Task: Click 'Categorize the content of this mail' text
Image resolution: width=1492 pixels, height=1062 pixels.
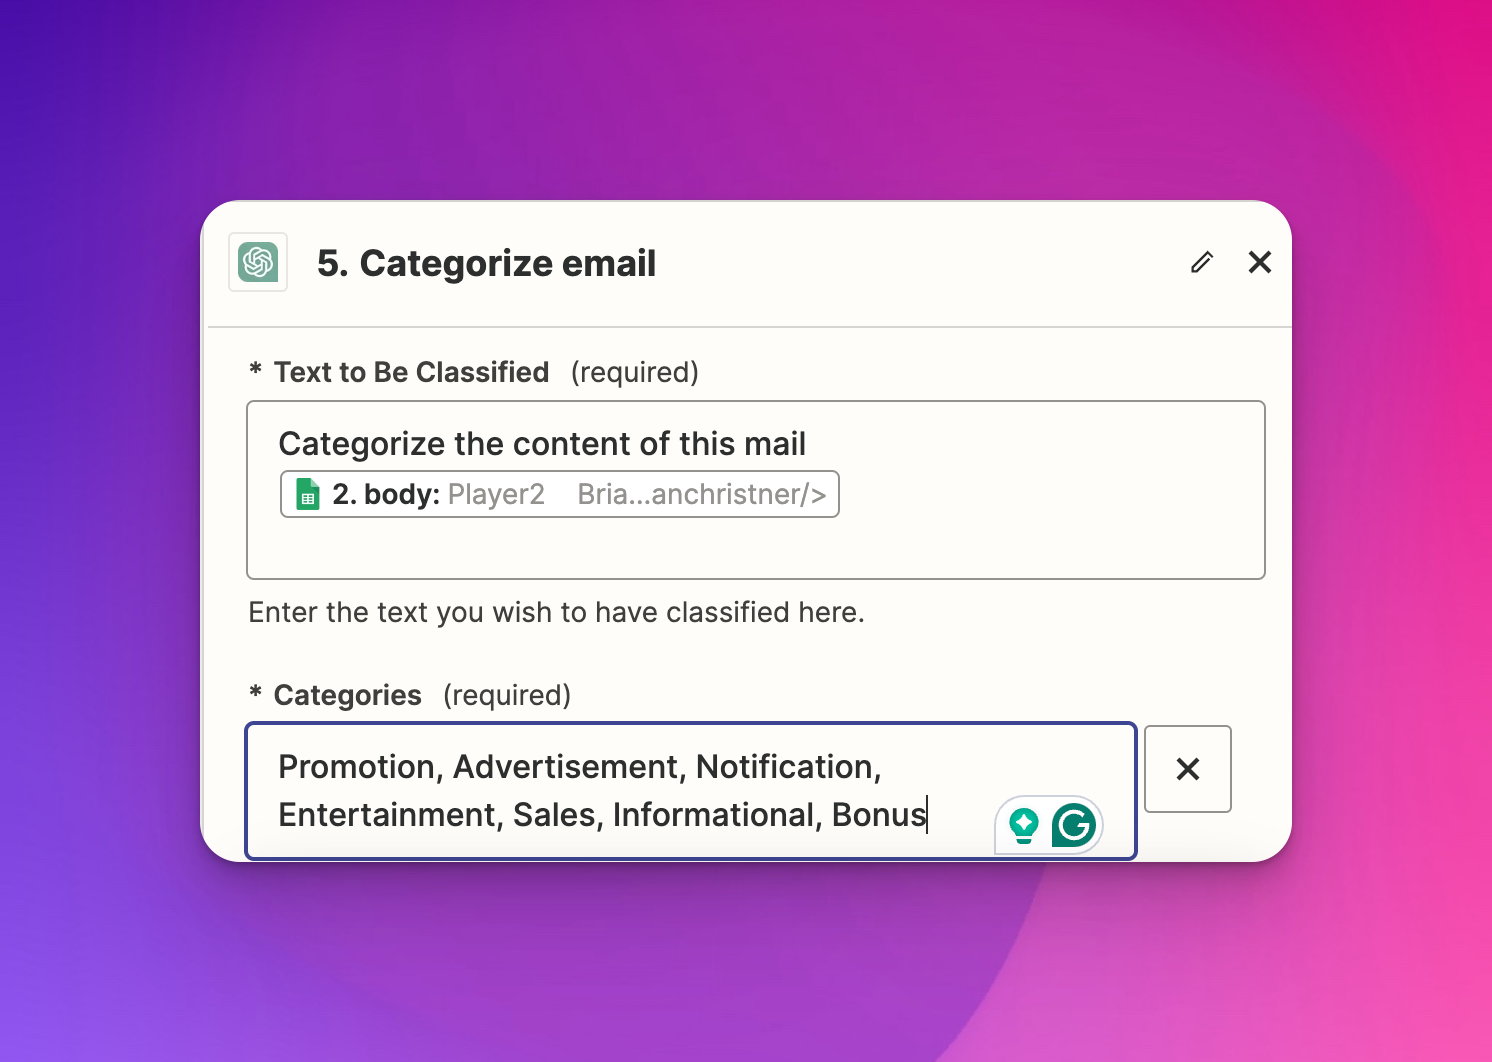Action: (542, 444)
